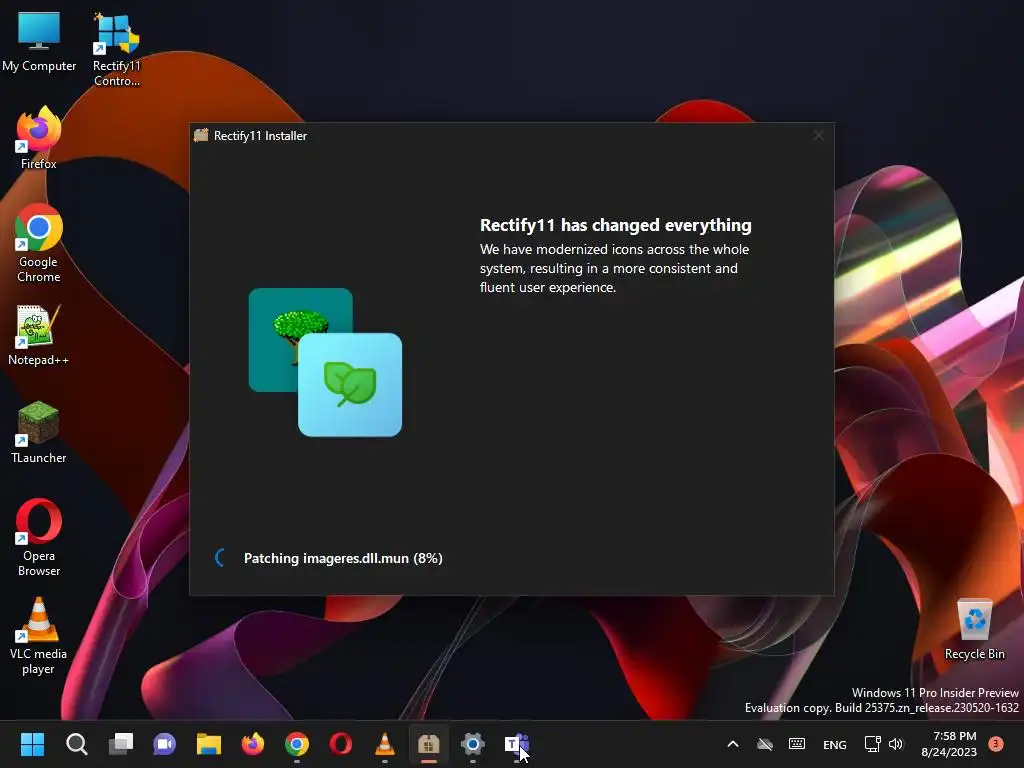The width and height of the screenshot is (1024, 768).
Task: Click 'Patching imageres.dll.mun (8%)' status text
Action: tap(343, 558)
